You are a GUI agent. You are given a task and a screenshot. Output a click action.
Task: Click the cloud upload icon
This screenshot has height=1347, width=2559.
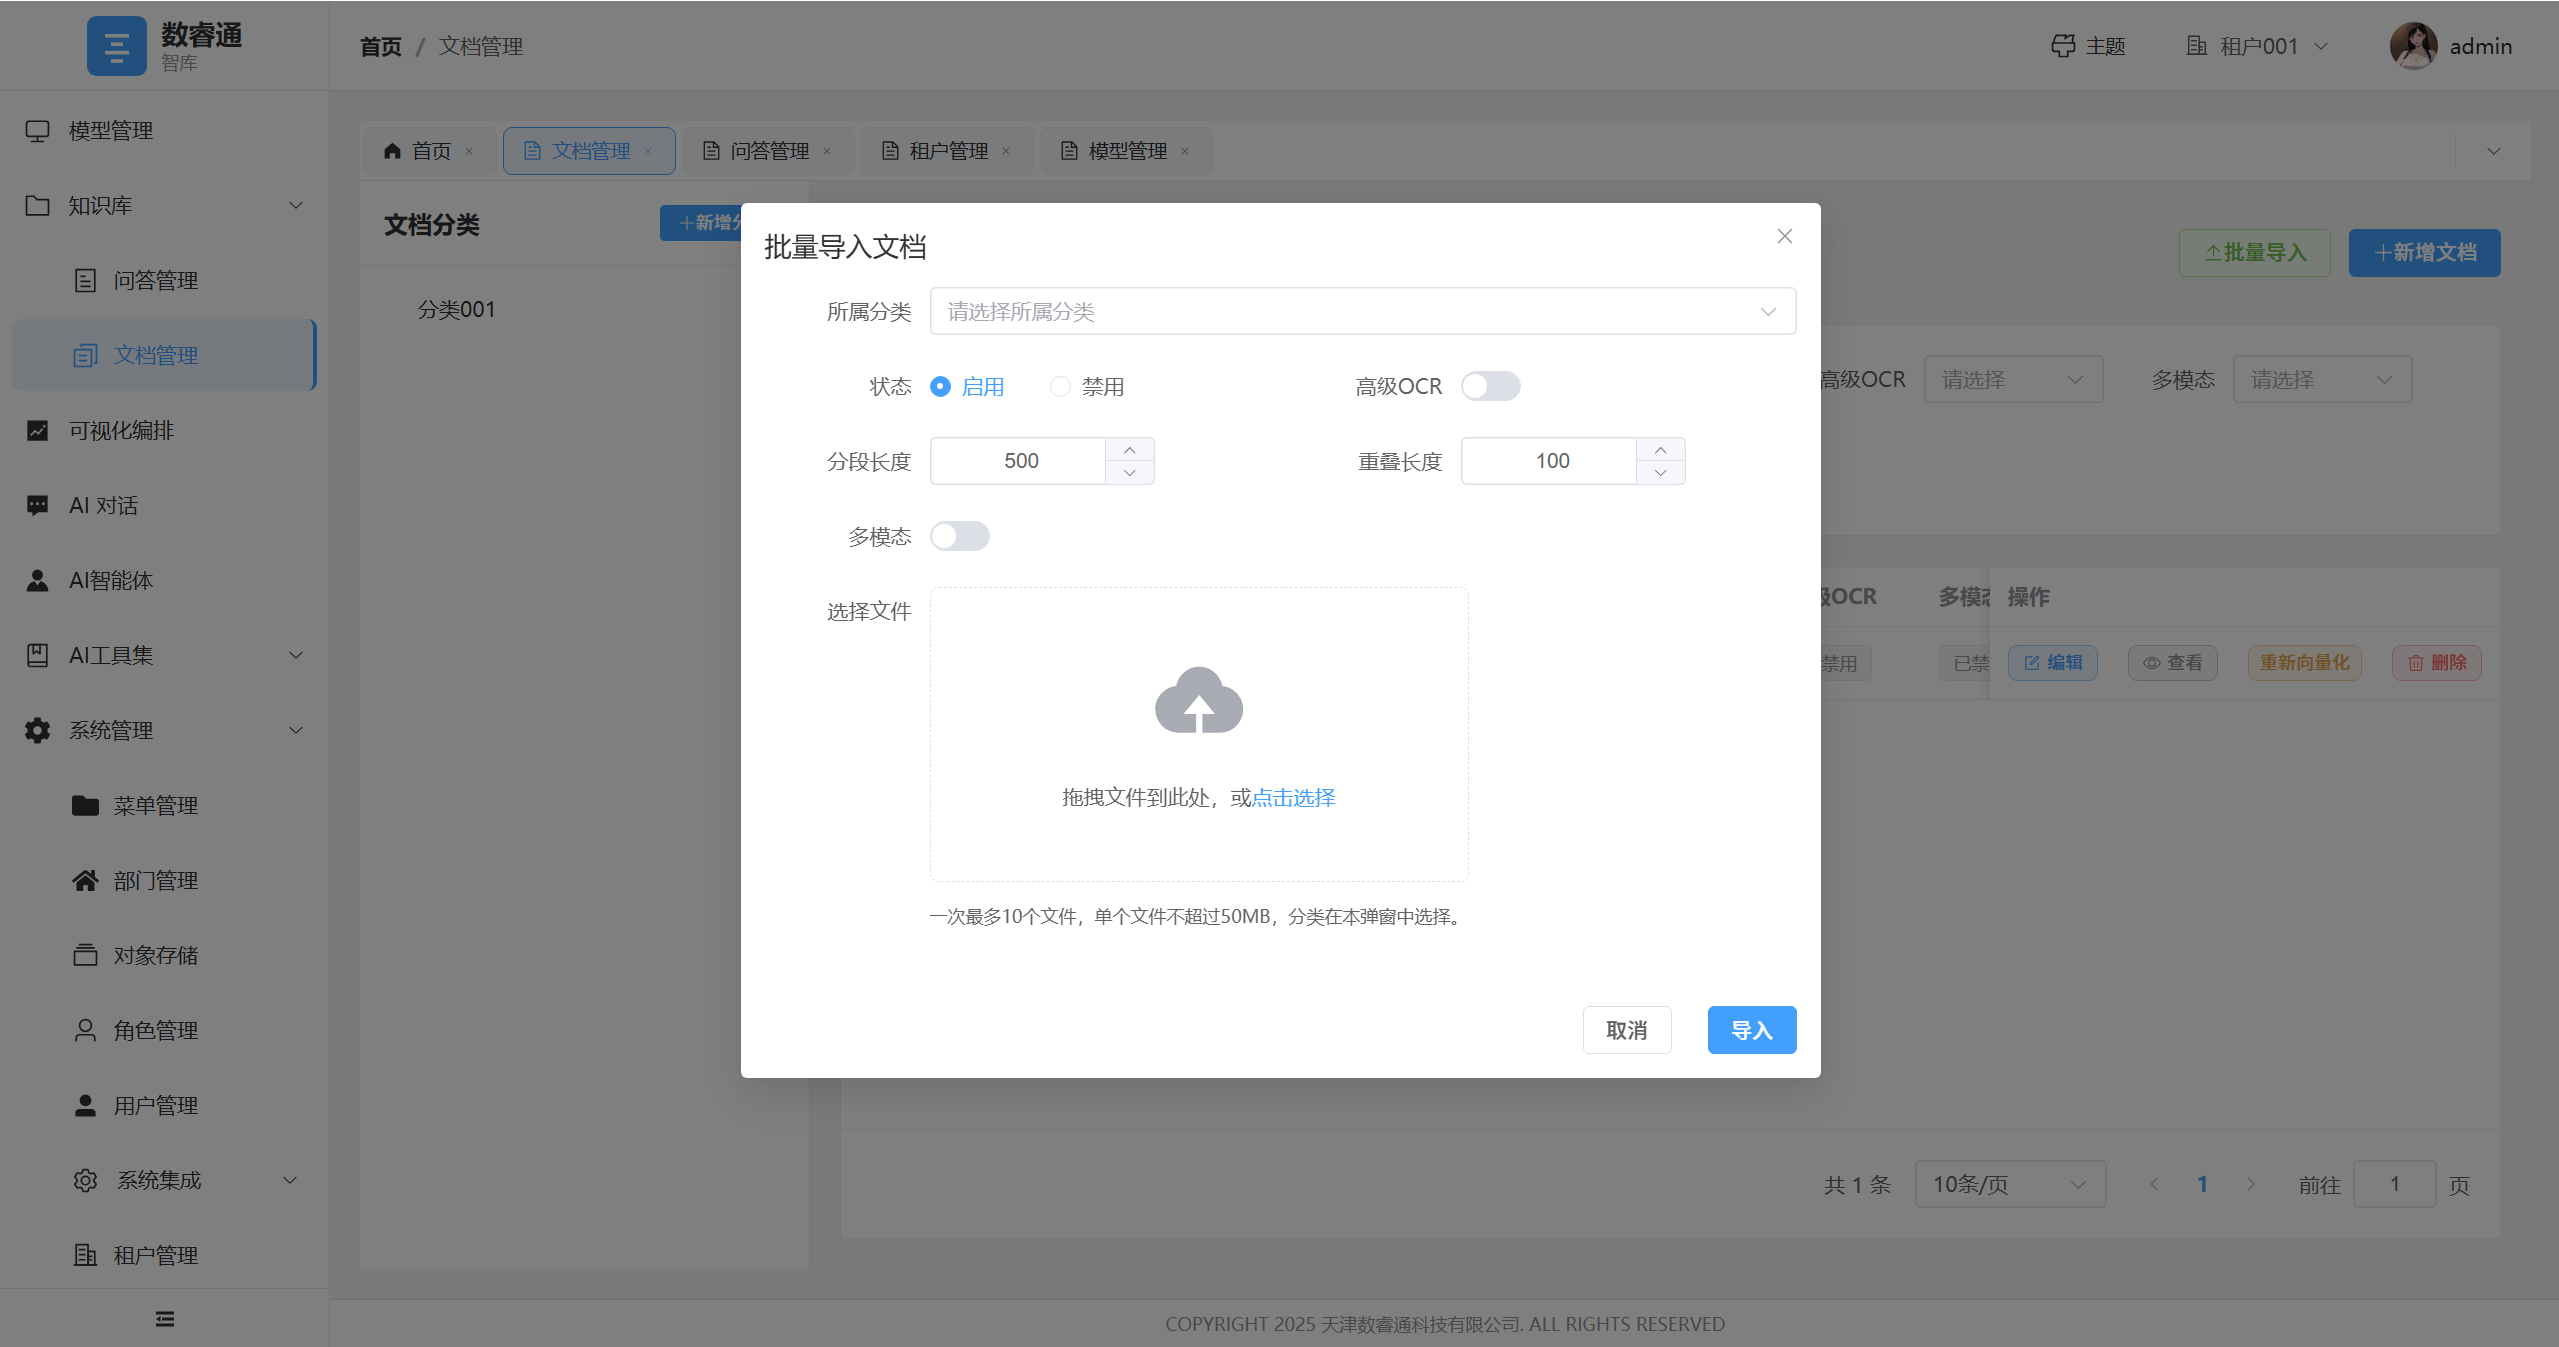tap(1199, 701)
